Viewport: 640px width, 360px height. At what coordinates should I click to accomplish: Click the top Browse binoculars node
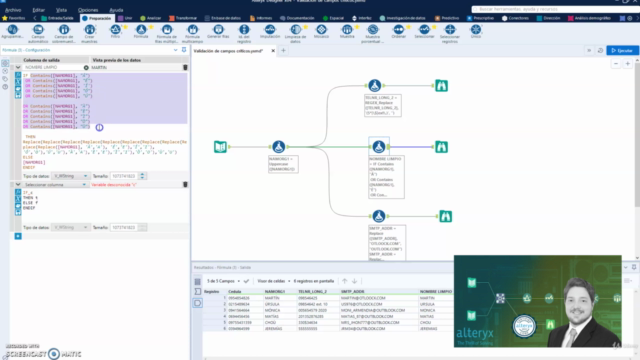pyautogui.click(x=441, y=86)
